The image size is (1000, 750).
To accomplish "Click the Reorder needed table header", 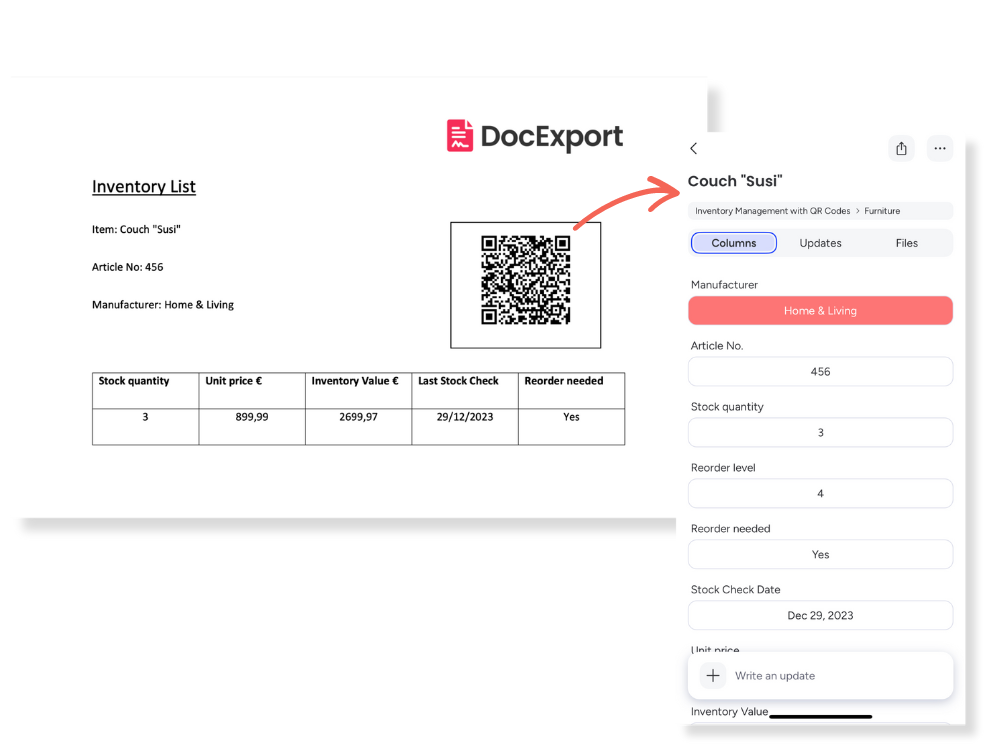I will point(571,390).
